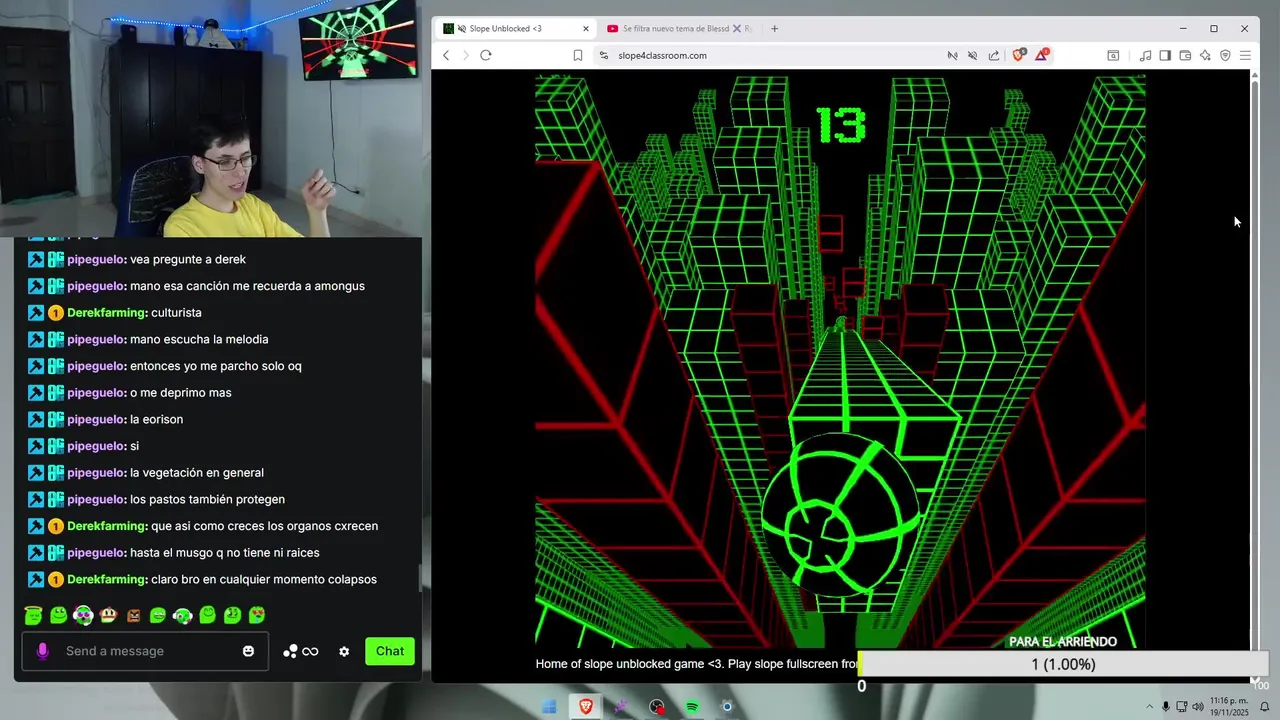Click the browser forward arrow

(x=465, y=55)
